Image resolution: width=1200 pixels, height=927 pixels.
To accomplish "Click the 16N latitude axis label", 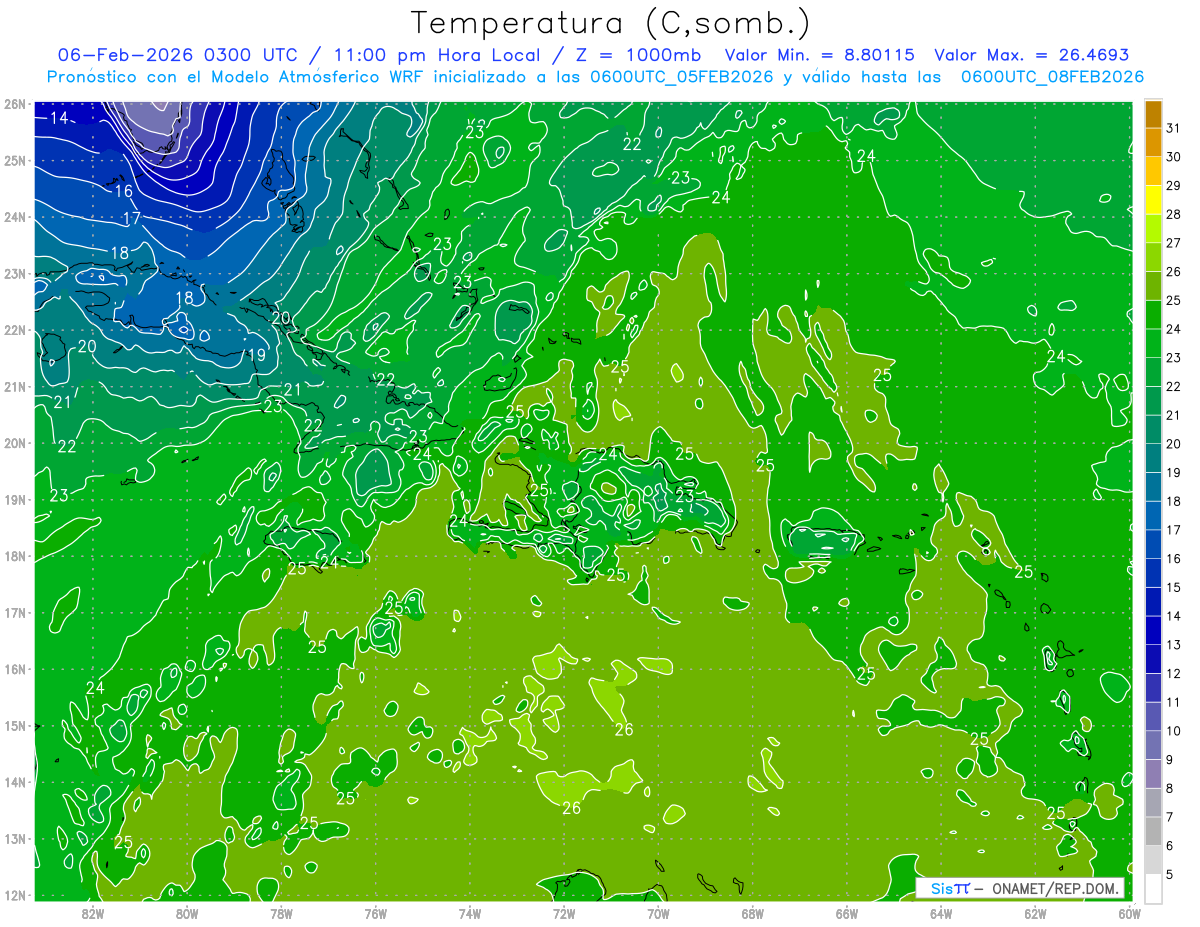I will (14, 669).
